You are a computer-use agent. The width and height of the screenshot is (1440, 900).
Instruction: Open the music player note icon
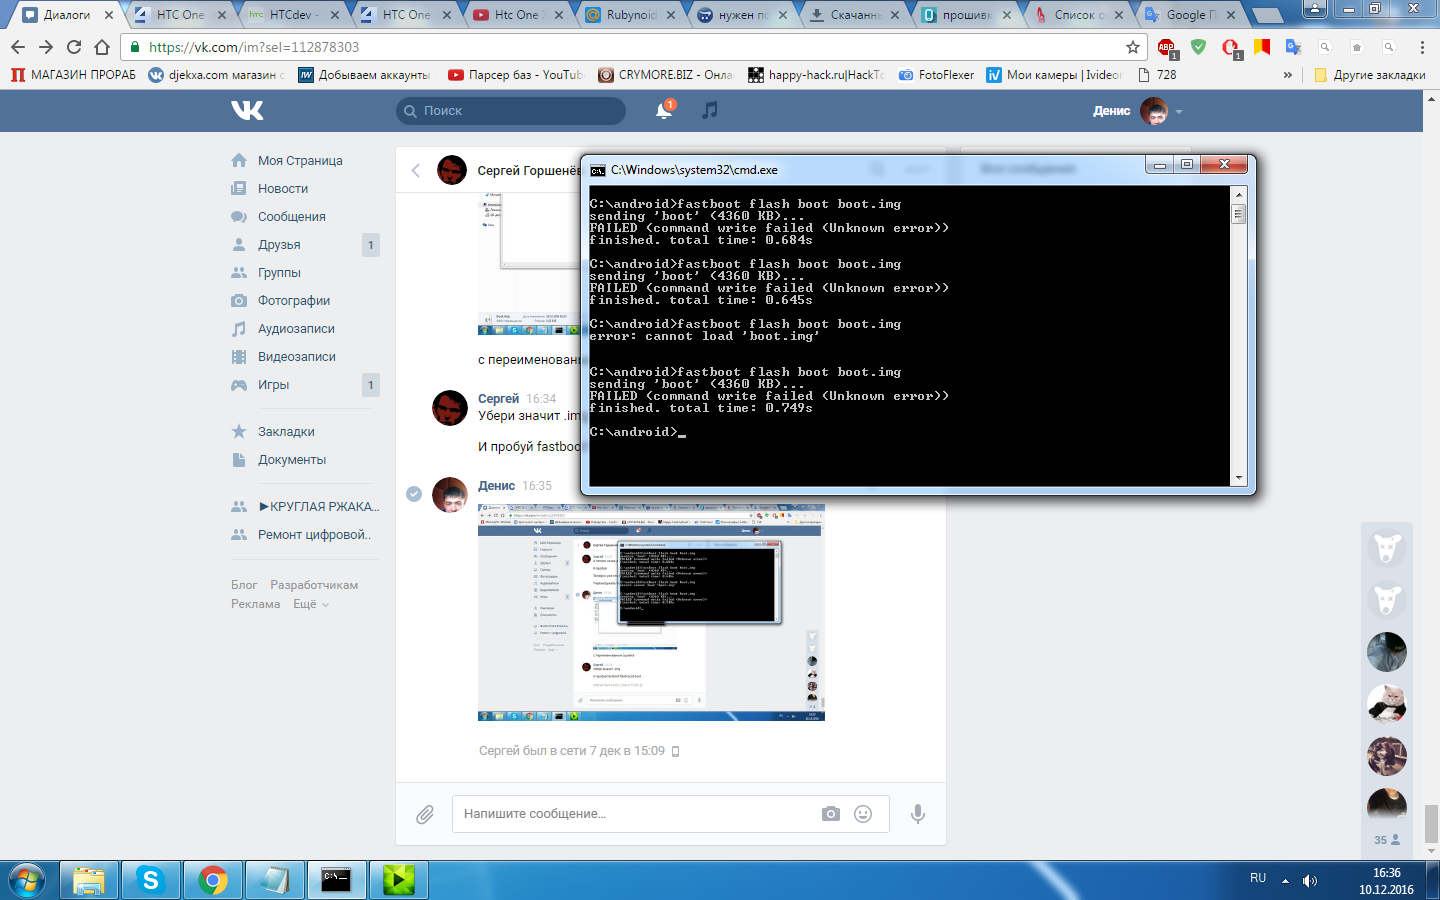point(710,110)
